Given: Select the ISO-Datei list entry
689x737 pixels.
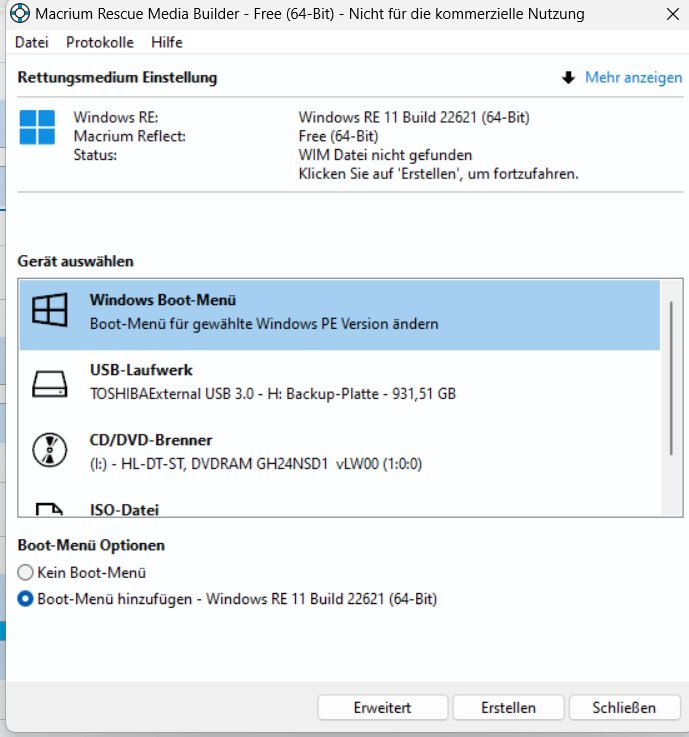Looking at the screenshot, I should click(x=339, y=504).
